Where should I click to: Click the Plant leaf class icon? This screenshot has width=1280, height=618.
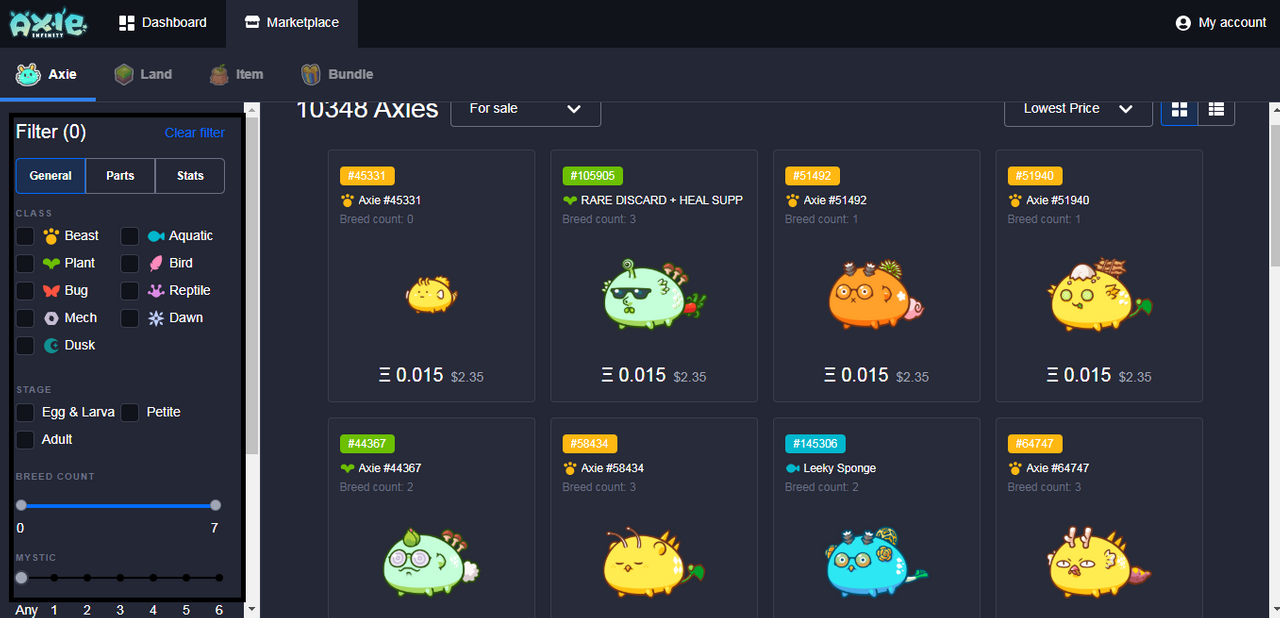coord(51,263)
